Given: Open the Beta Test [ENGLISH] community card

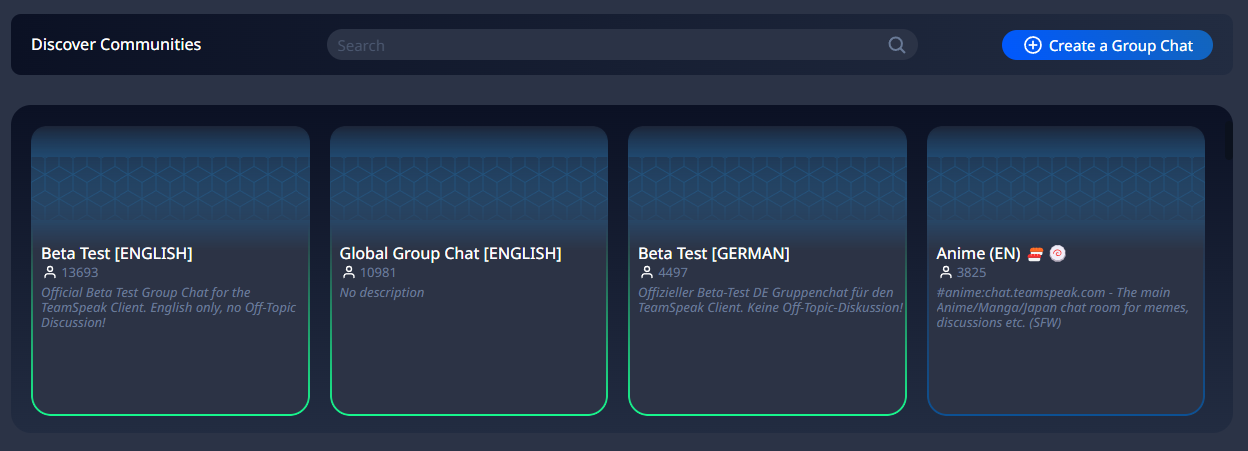Looking at the screenshot, I should point(170,270).
